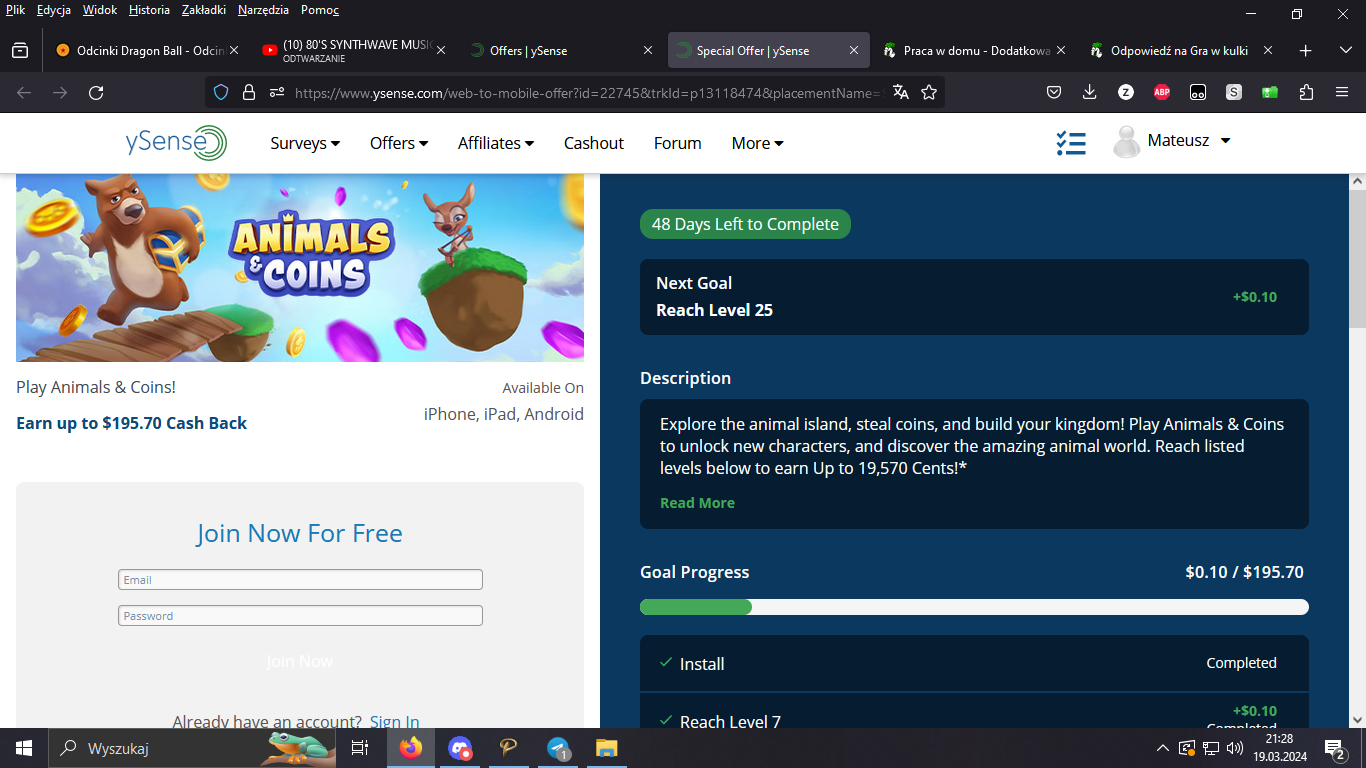The height and width of the screenshot is (768, 1366).
Task: Expand description with Read More
Action: click(x=697, y=503)
